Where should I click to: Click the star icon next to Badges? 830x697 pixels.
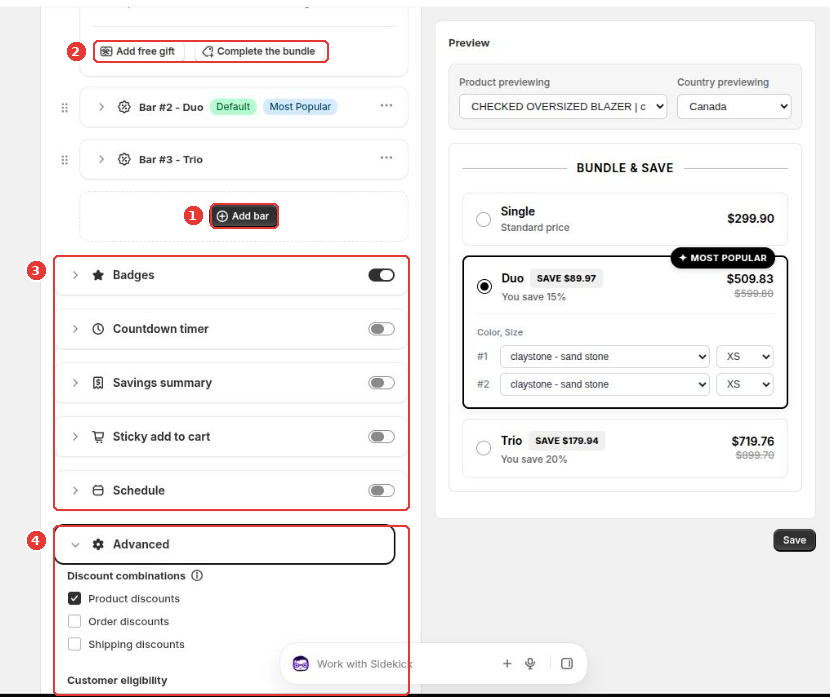pos(98,275)
